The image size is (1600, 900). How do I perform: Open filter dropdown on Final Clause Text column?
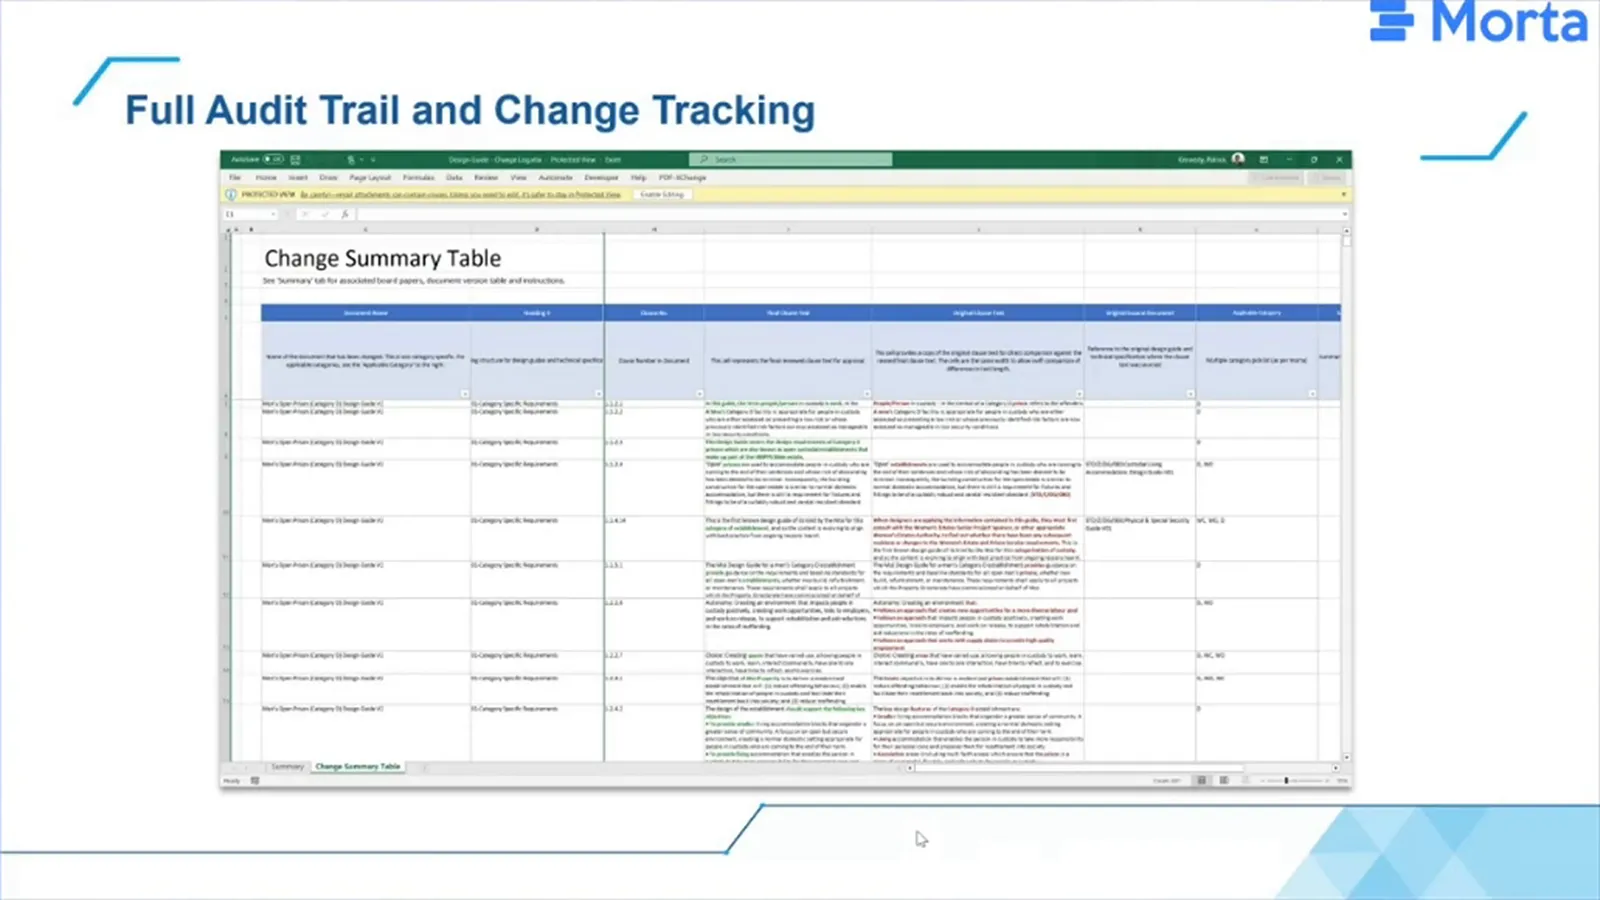tap(866, 394)
